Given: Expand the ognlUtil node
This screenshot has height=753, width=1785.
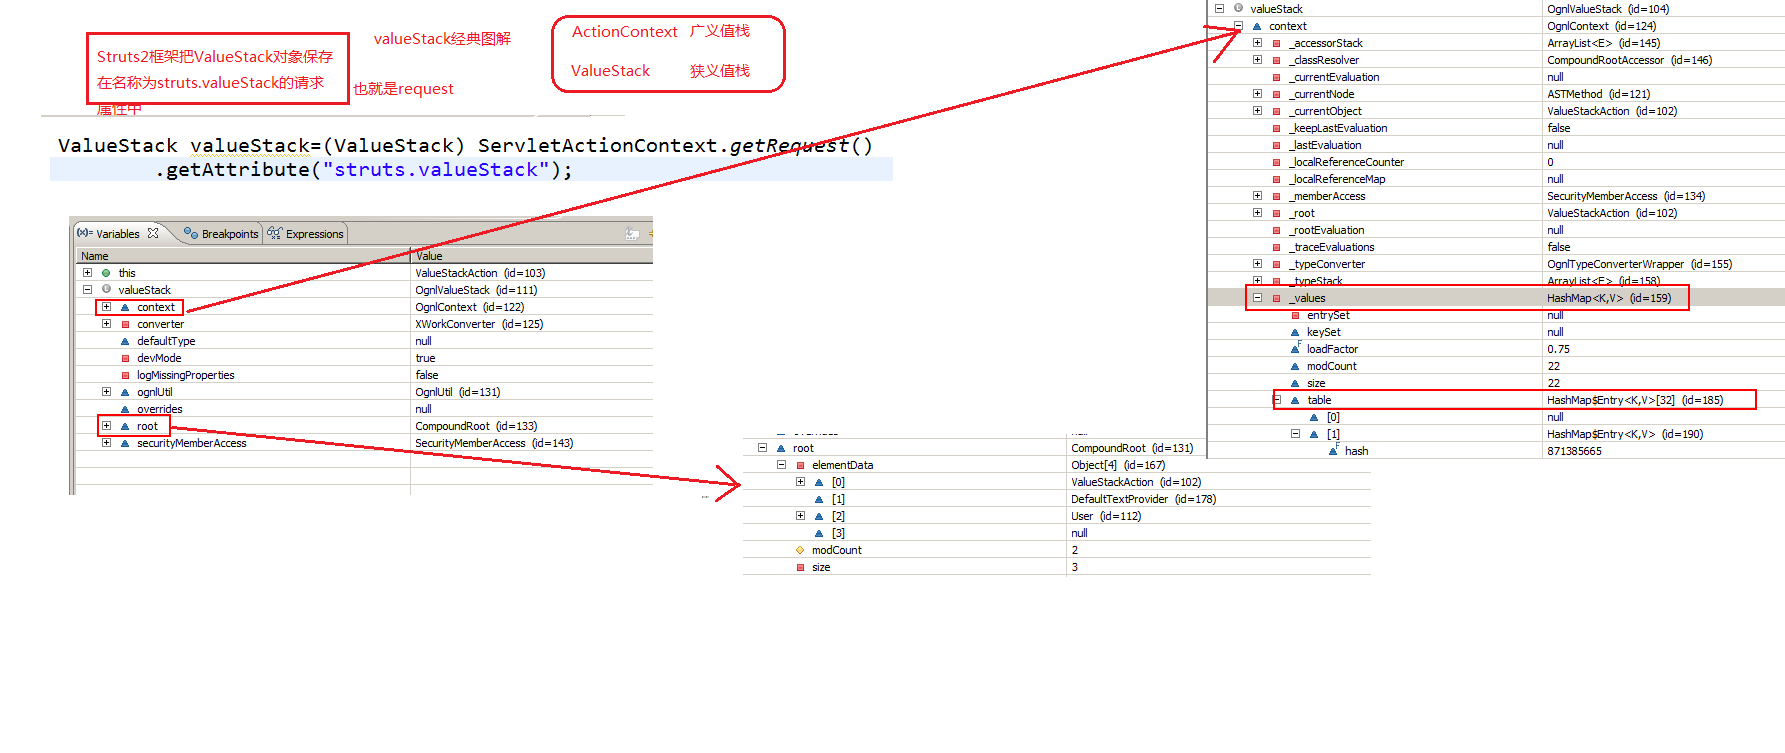Looking at the screenshot, I should (x=106, y=392).
